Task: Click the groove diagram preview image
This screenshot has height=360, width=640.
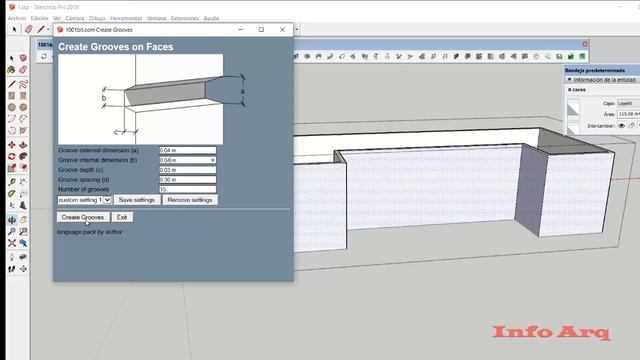Action: 140,99
